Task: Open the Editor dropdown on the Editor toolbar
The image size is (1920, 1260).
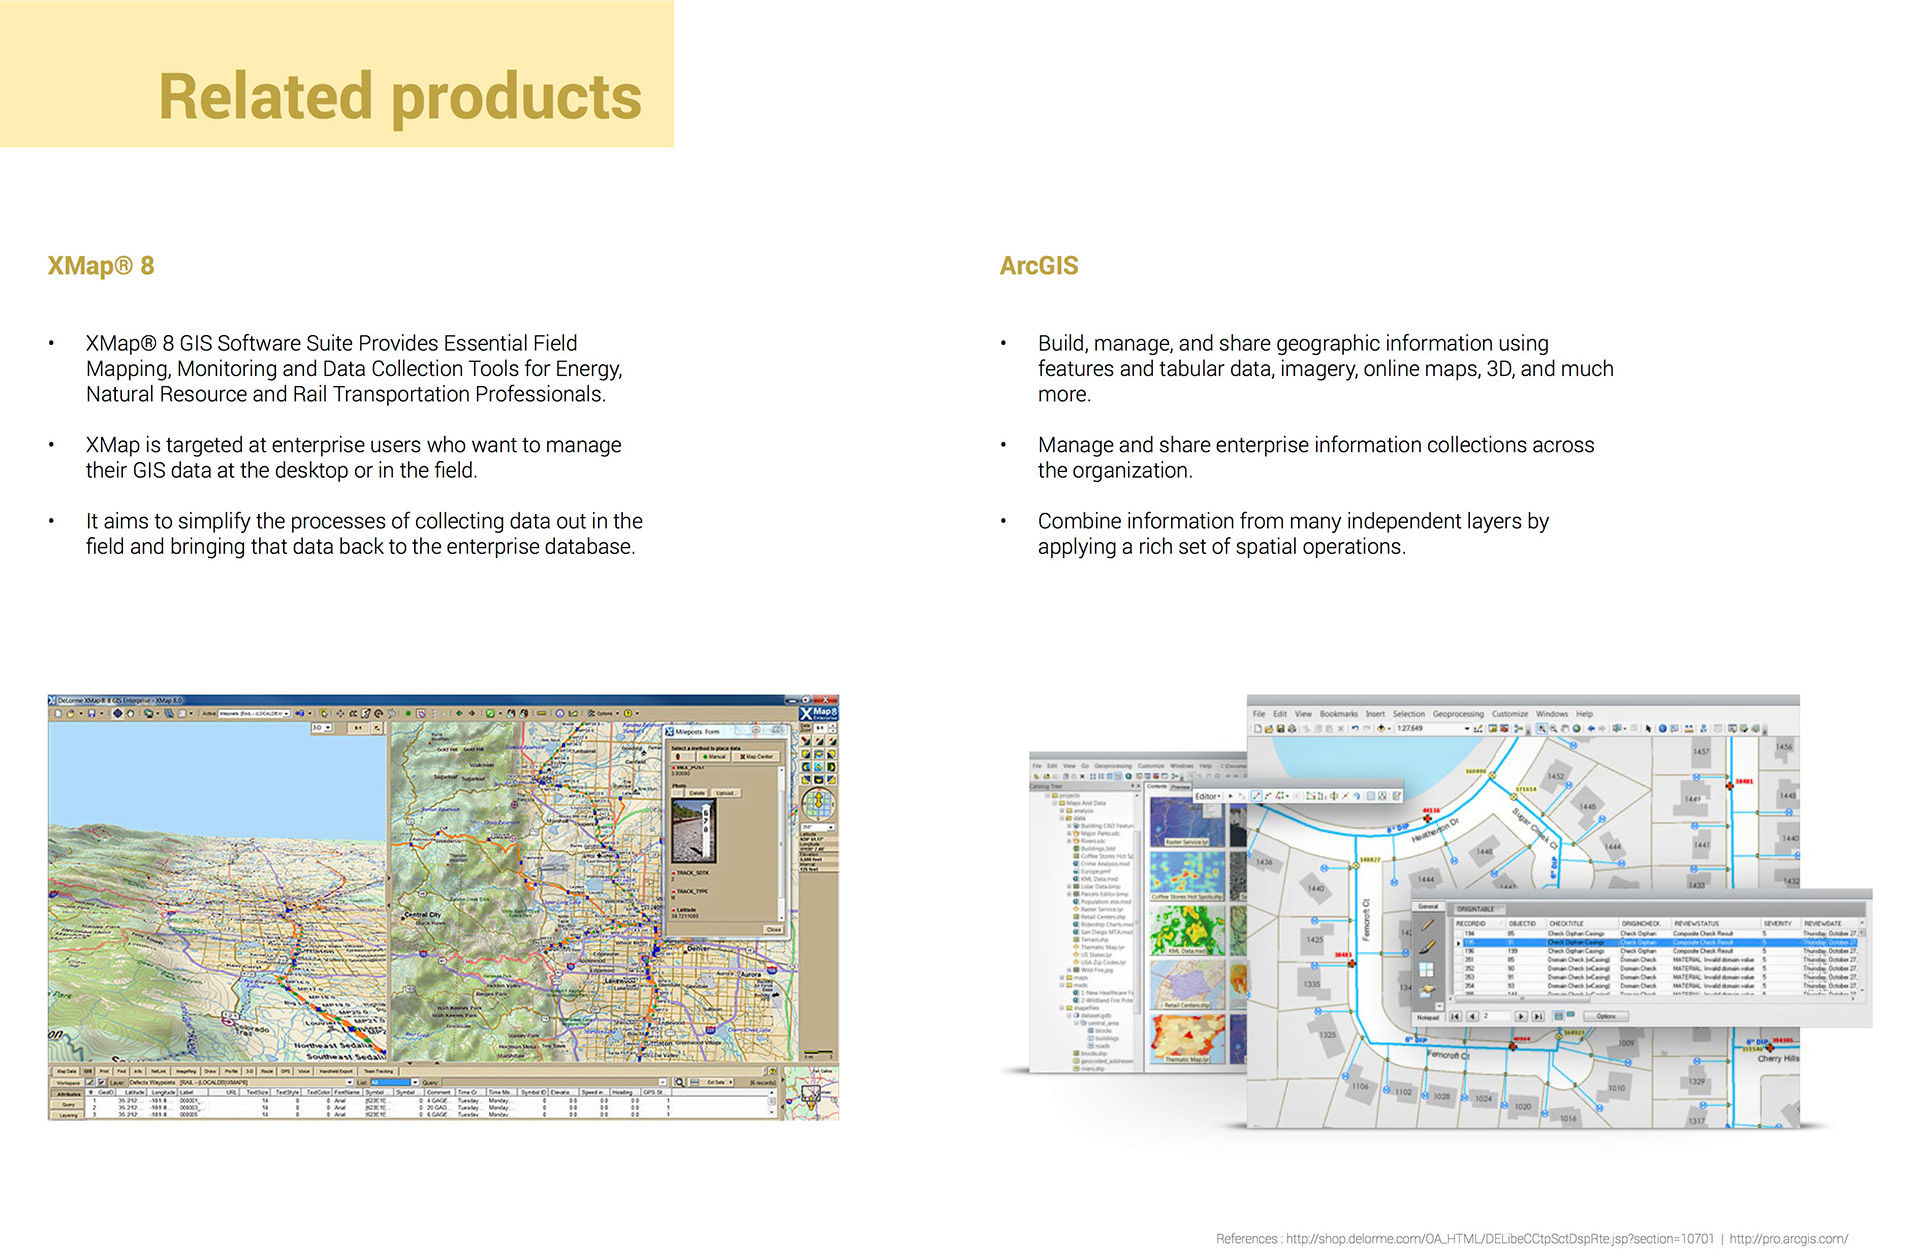Action: (1207, 796)
